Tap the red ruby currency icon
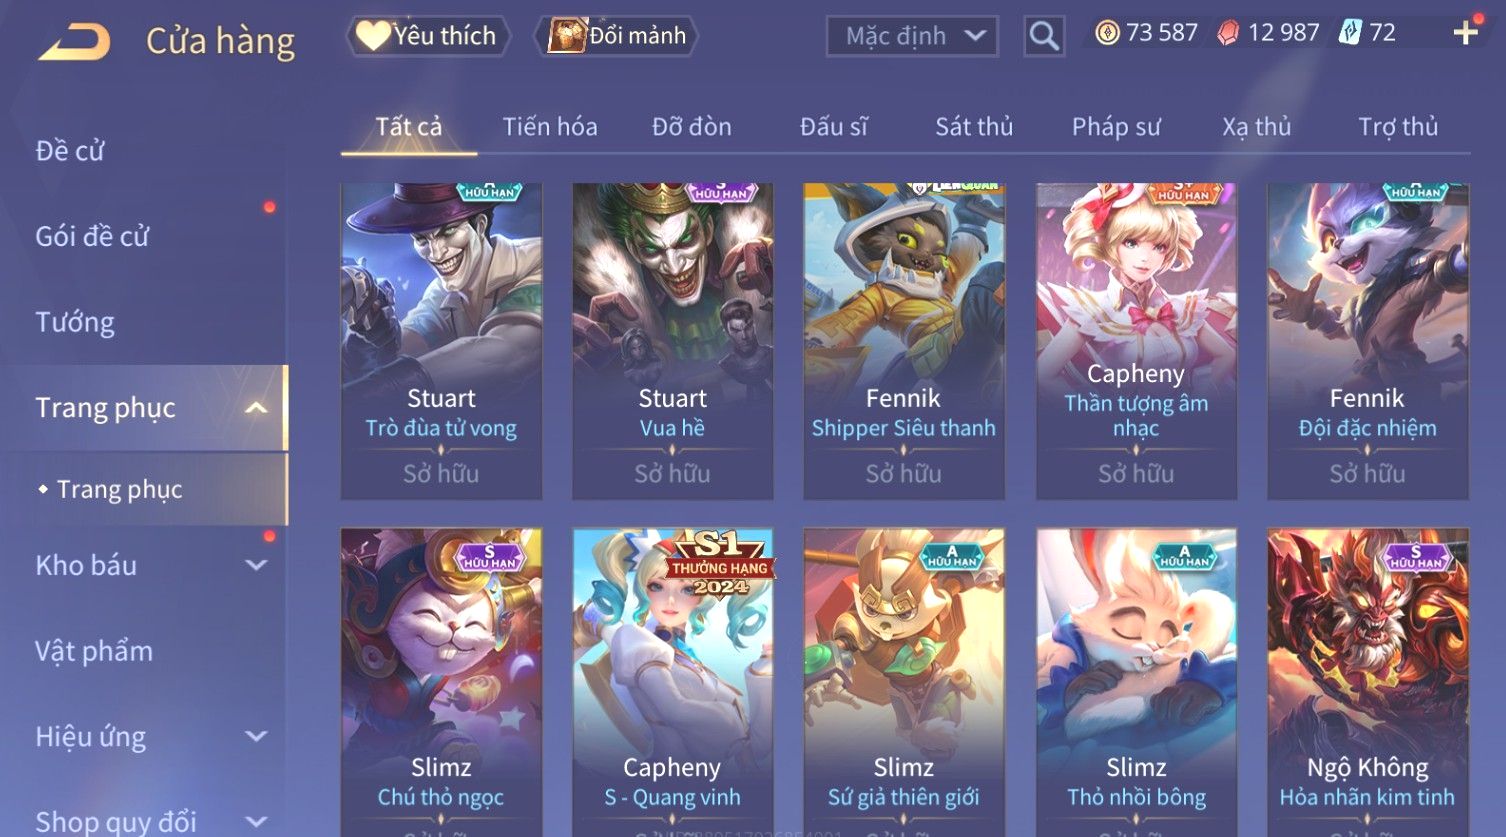This screenshot has height=837, width=1506. [1228, 34]
